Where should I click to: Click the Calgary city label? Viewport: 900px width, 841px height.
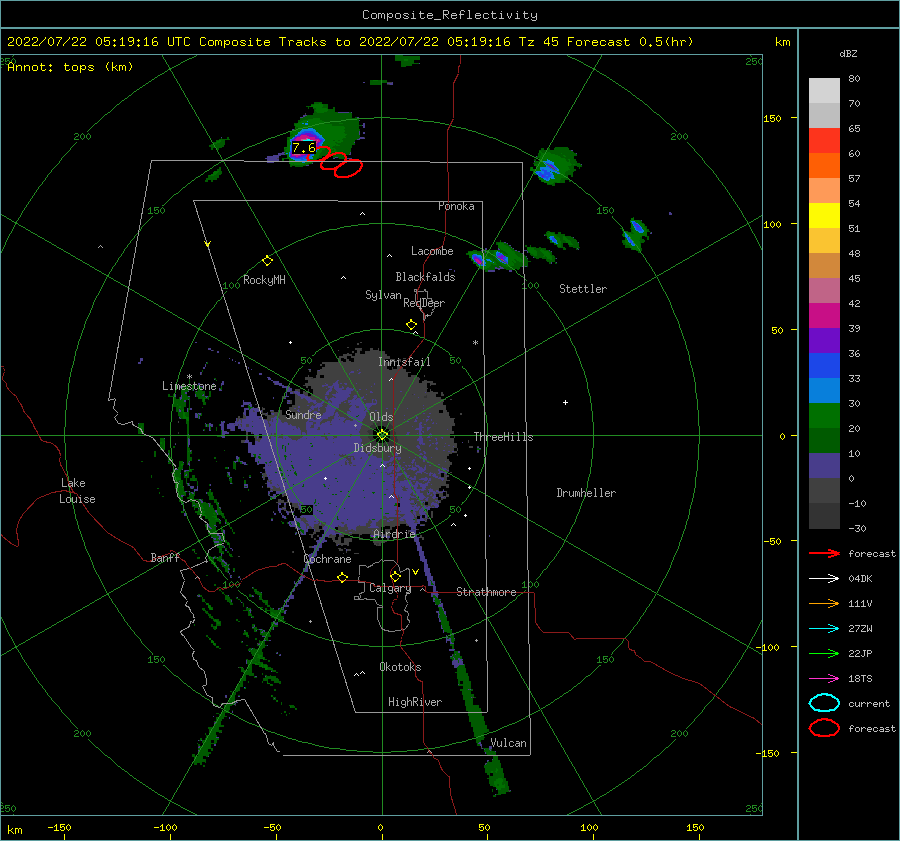[390, 588]
